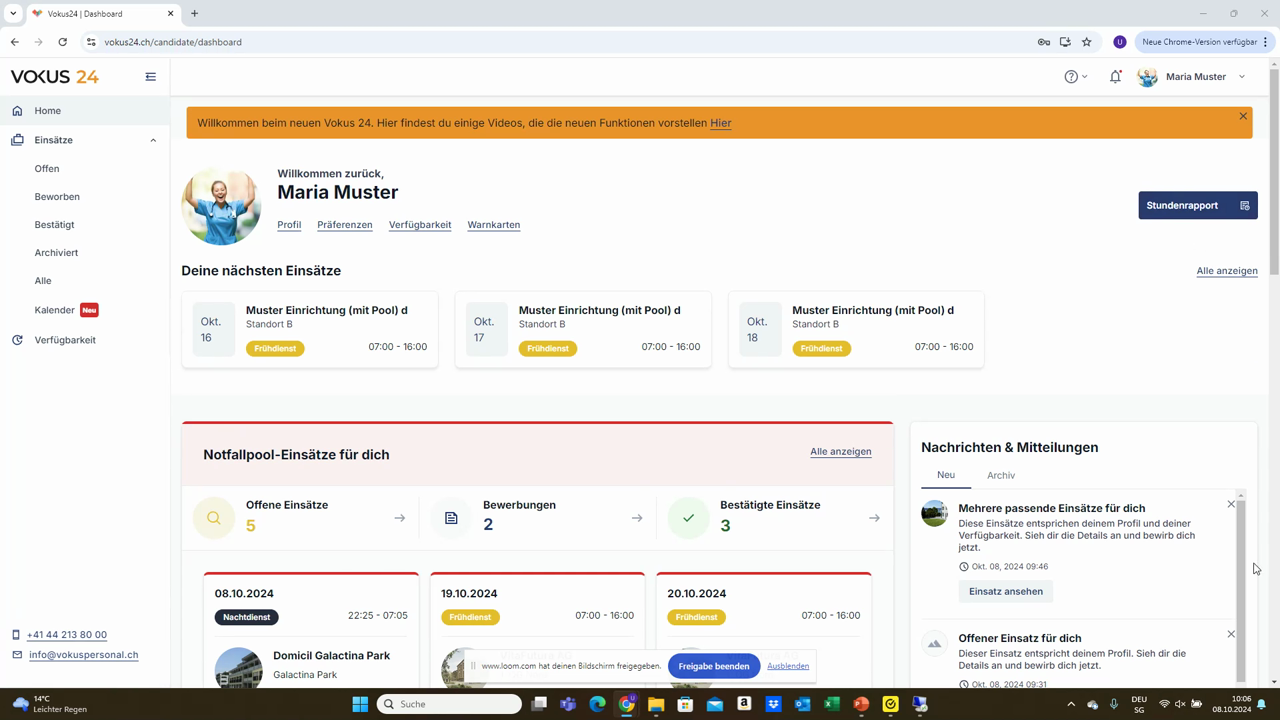Screen dimensions: 1280x720
Task: Open Excel from the taskbar
Action: tap(831, 704)
